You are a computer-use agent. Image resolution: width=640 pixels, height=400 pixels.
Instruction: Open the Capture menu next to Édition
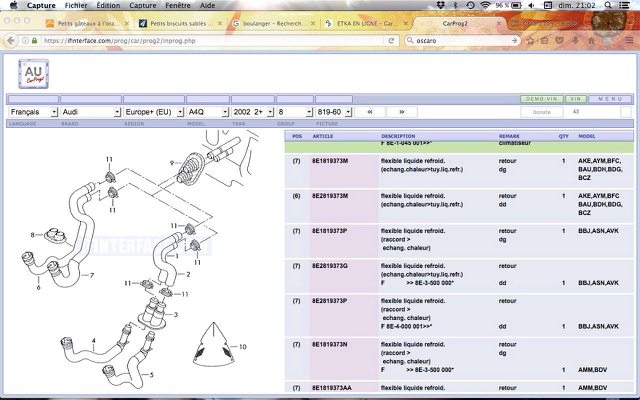click(142, 5)
